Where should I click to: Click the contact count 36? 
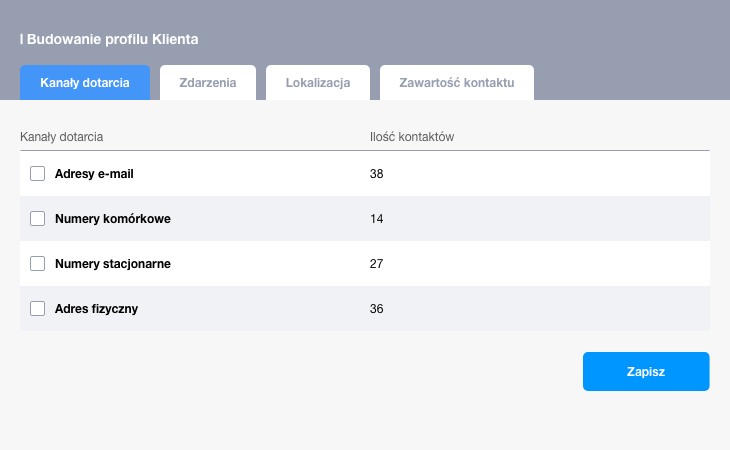377,309
